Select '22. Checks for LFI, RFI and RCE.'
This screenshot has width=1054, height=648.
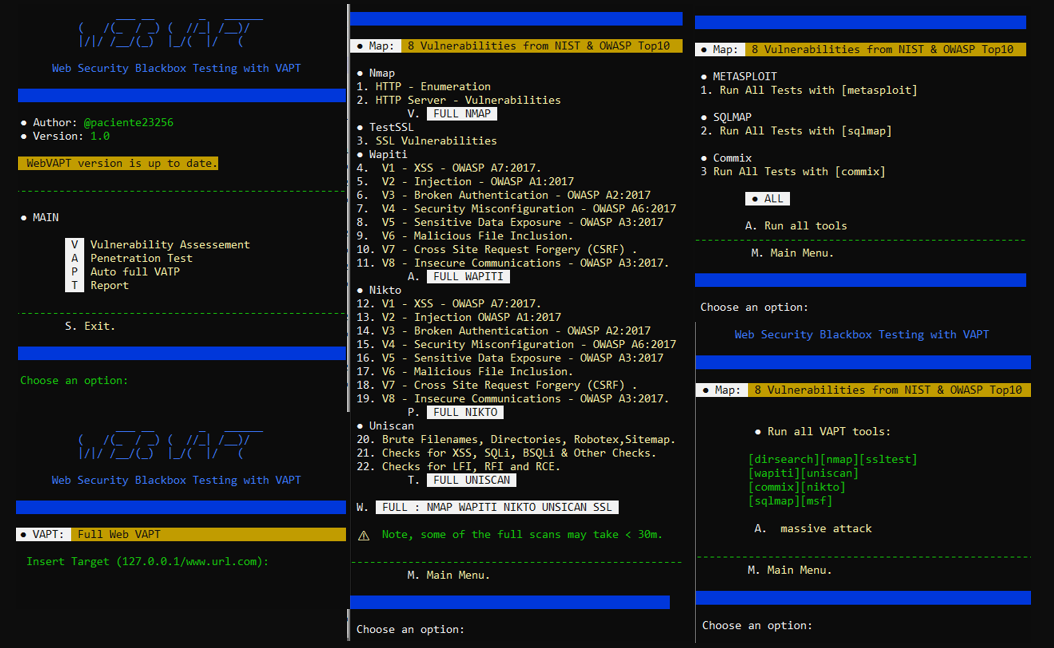(458, 467)
